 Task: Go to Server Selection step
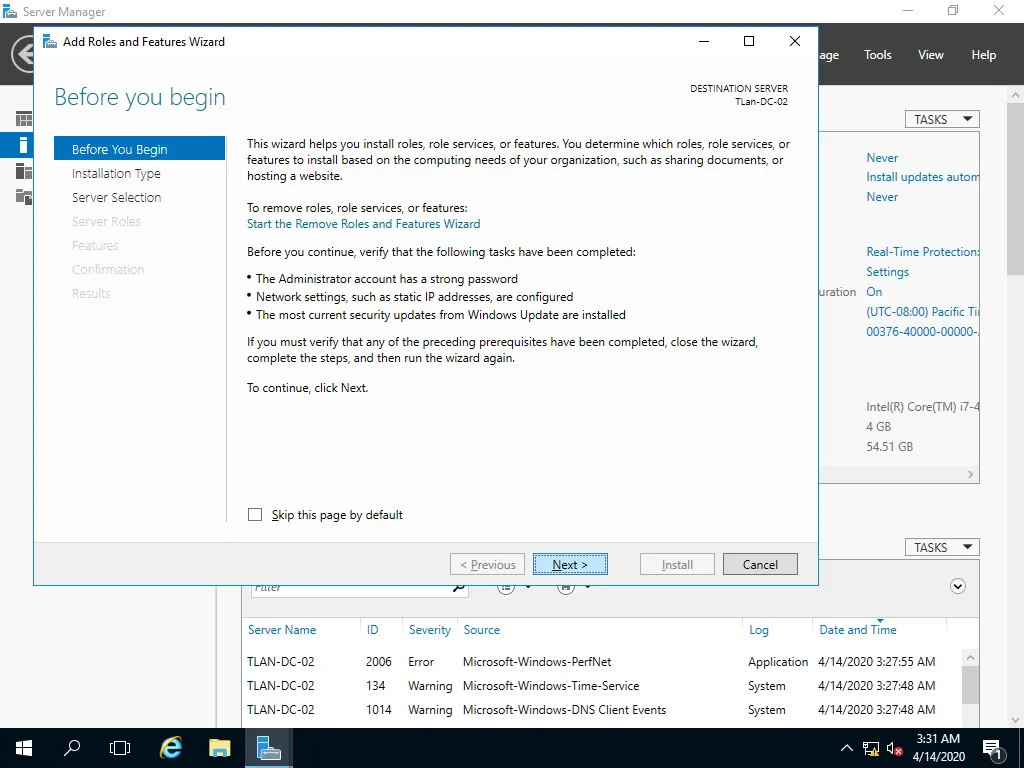[x=116, y=197]
